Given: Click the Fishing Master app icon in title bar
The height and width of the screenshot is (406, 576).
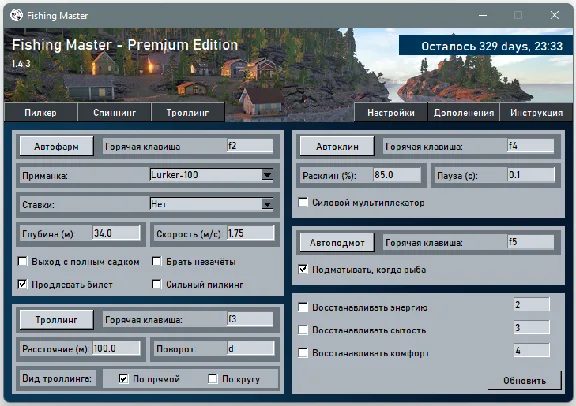Looking at the screenshot, I should tap(16, 15).
